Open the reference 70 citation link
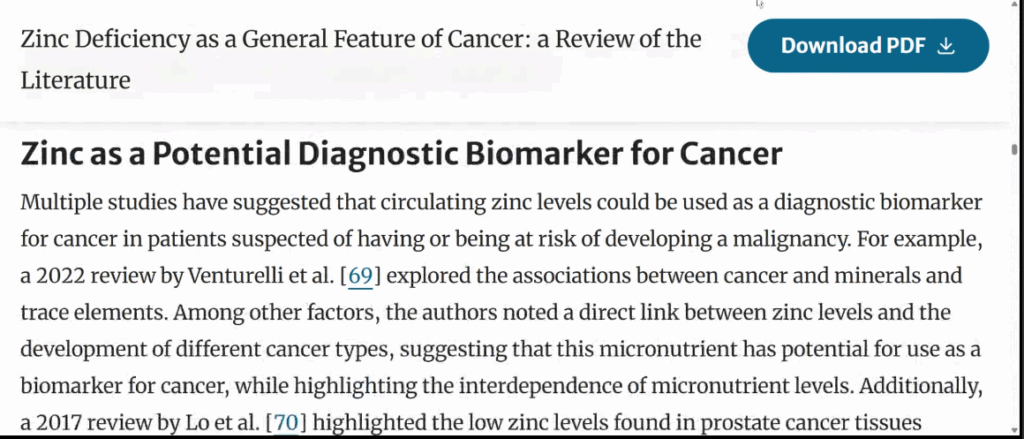The image size is (1024, 439). pyautogui.click(x=286, y=423)
